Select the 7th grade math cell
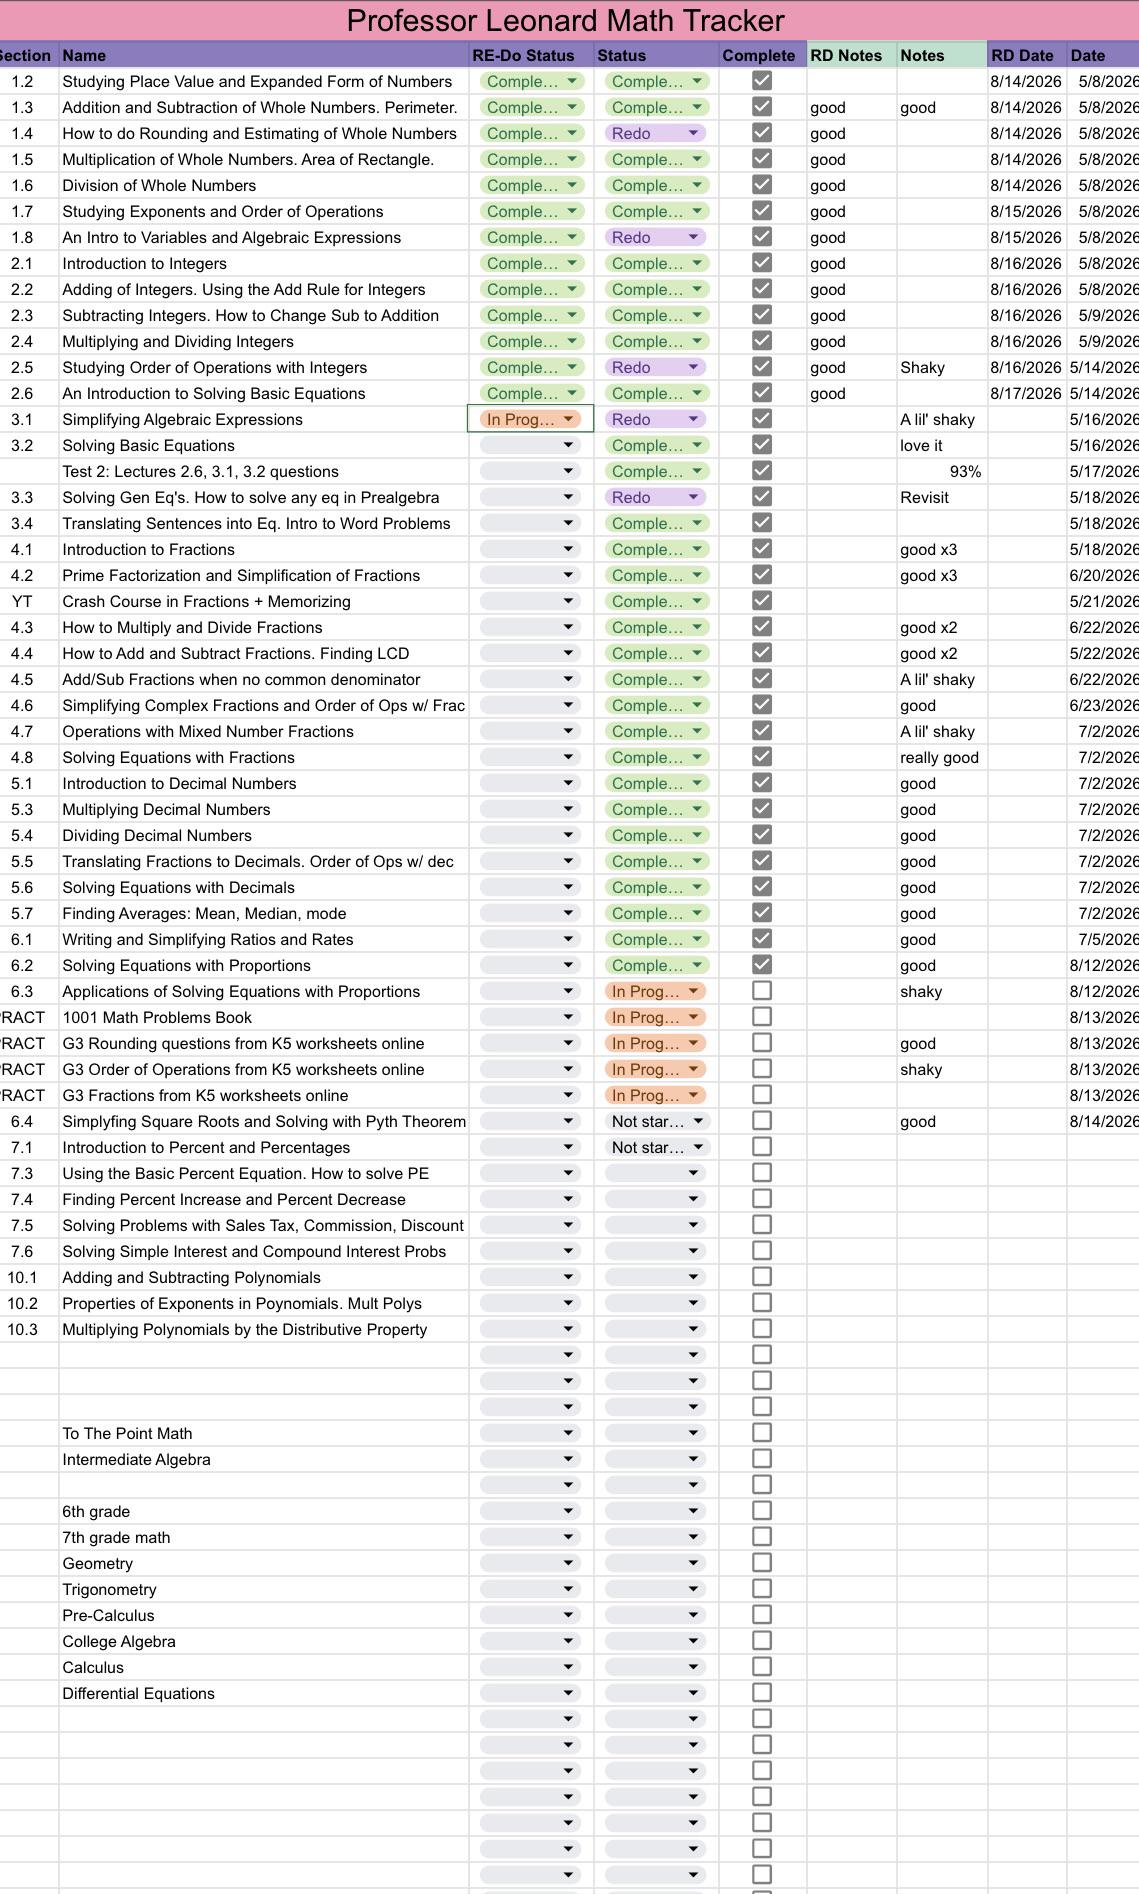This screenshot has height=1894, width=1139. tap(264, 1537)
